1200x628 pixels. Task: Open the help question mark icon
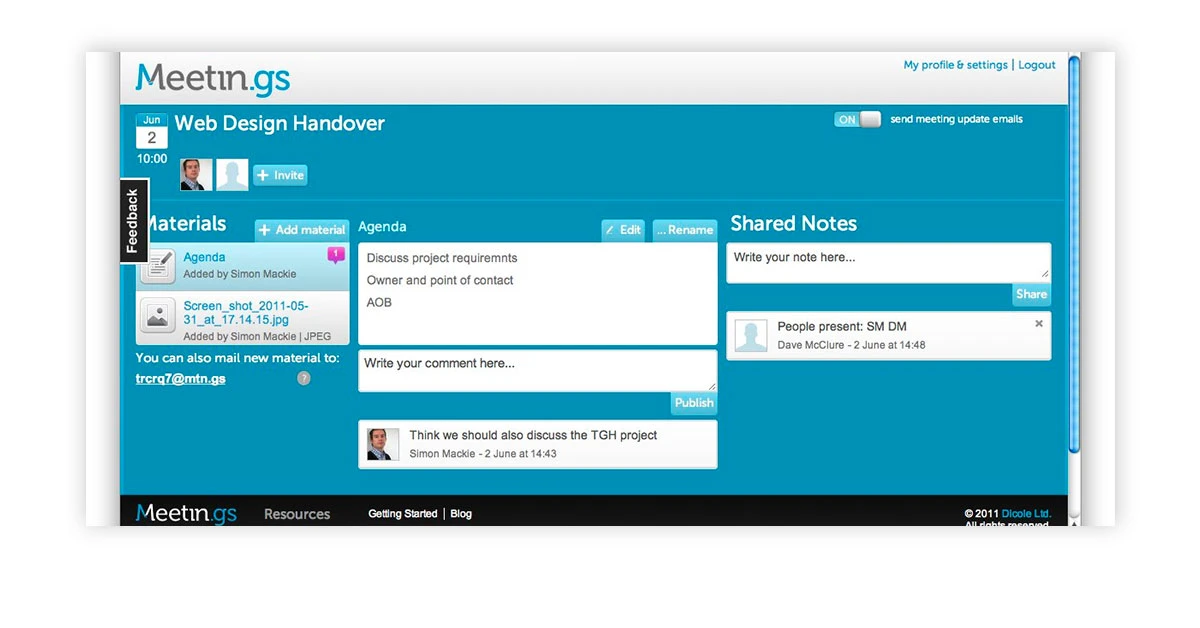tap(304, 378)
